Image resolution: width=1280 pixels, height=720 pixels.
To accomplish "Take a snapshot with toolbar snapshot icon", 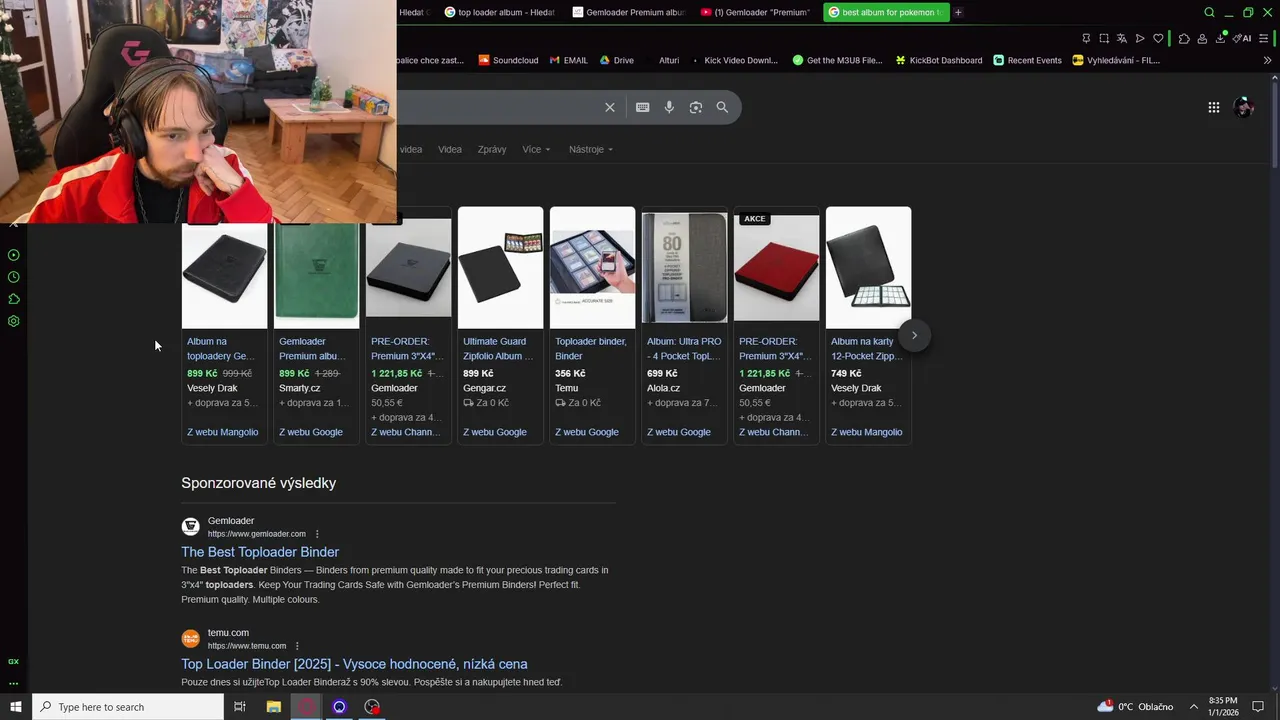I will point(1104,38).
